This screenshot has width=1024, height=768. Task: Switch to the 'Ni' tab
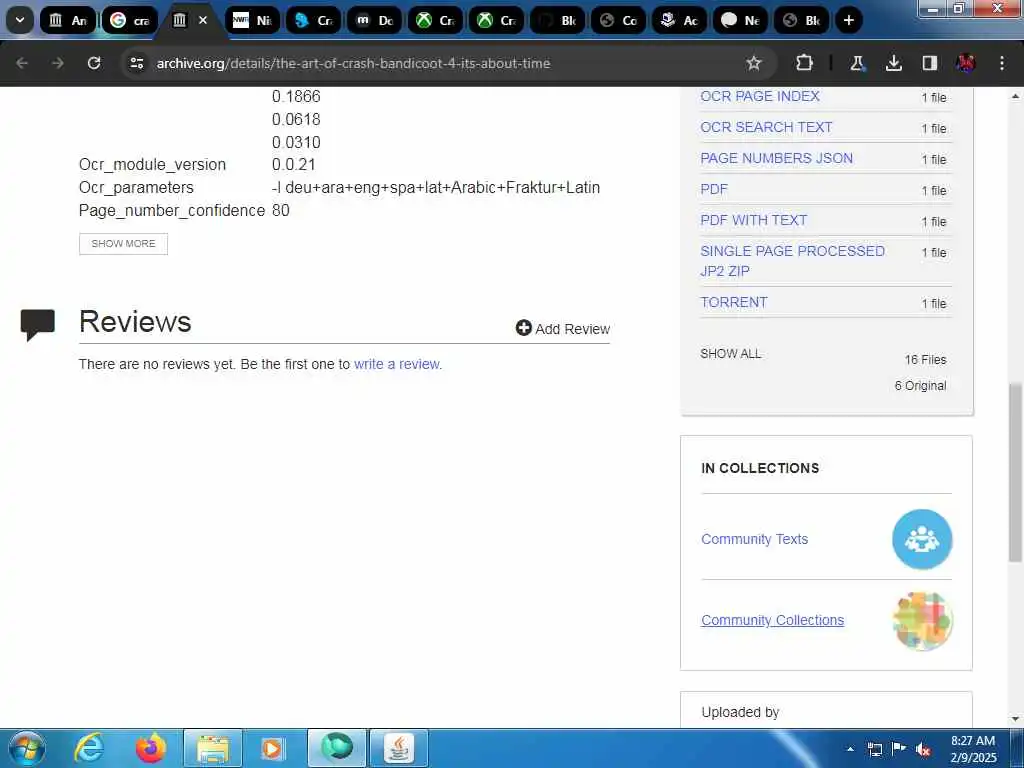click(252, 20)
